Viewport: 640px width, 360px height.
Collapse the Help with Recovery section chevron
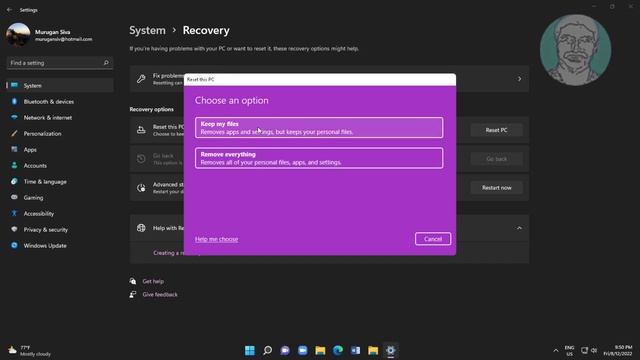coord(519,228)
